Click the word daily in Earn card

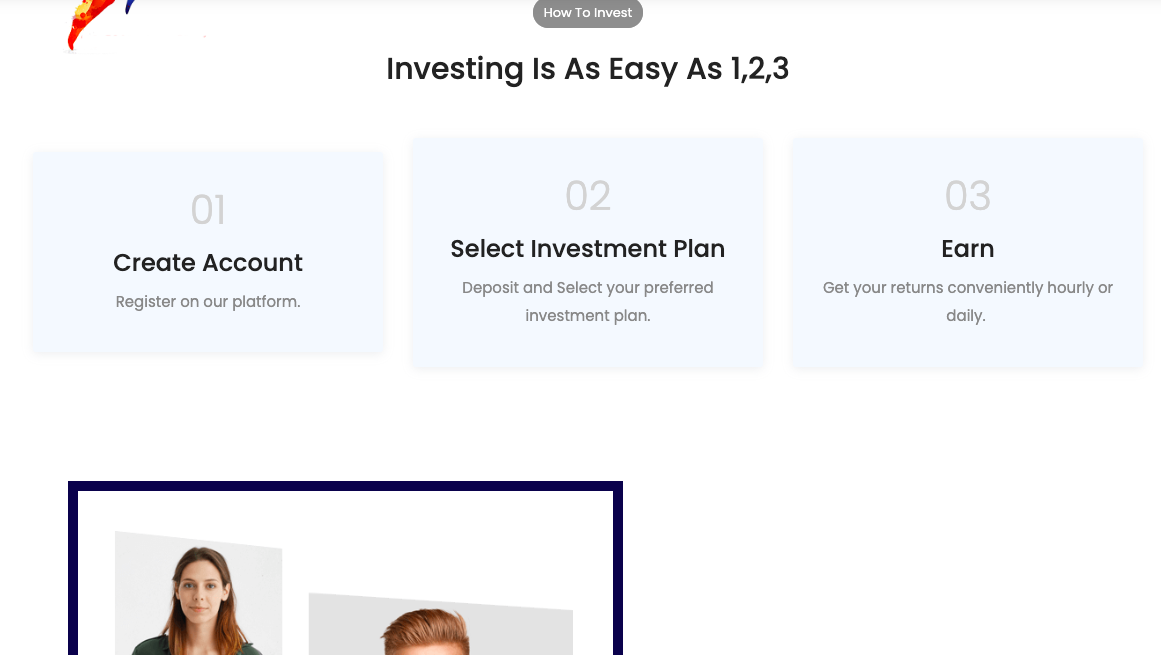(x=964, y=316)
